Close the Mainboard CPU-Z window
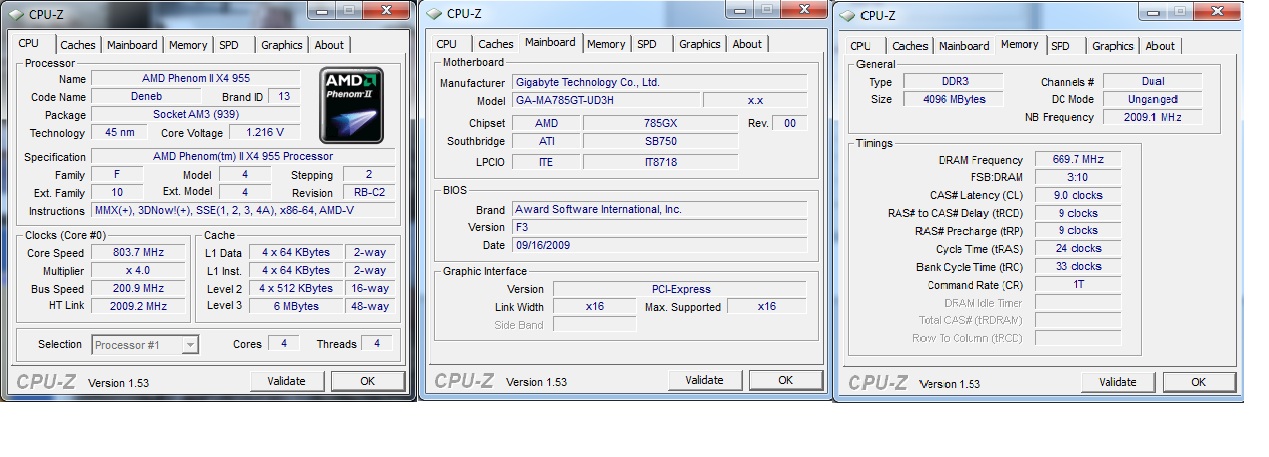 tap(804, 11)
